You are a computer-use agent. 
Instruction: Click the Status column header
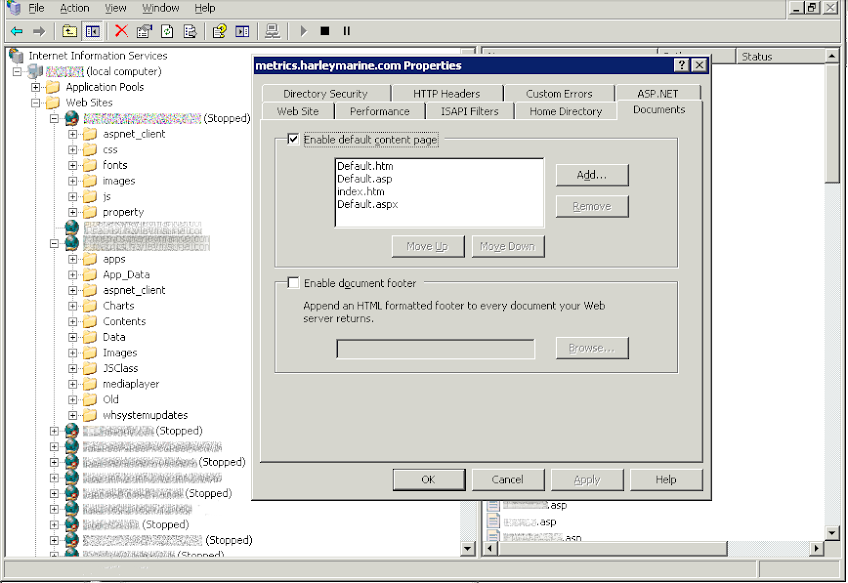(780, 56)
